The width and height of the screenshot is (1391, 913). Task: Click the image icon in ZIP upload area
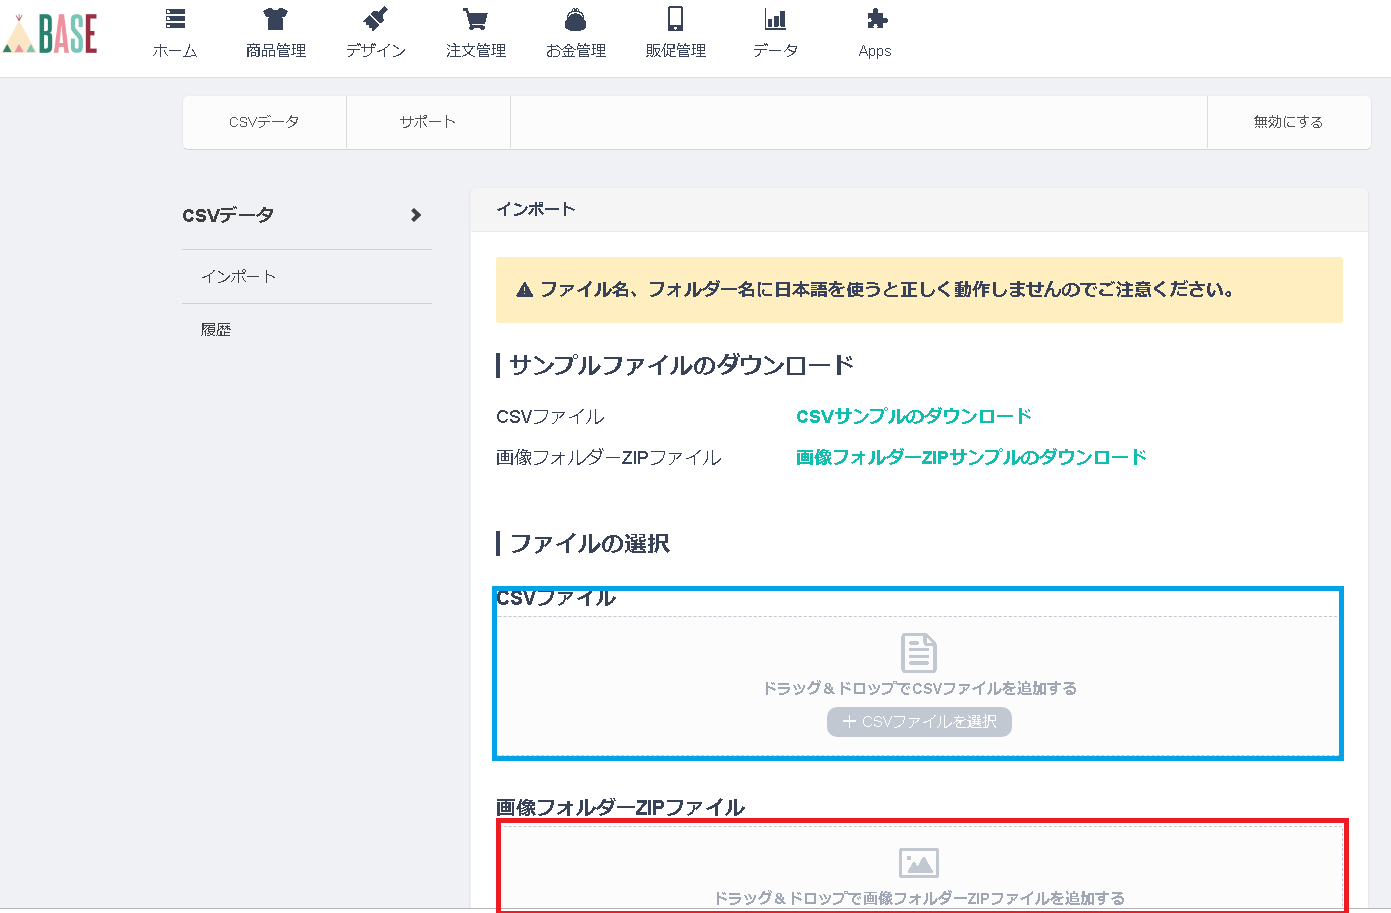pyautogui.click(x=918, y=862)
